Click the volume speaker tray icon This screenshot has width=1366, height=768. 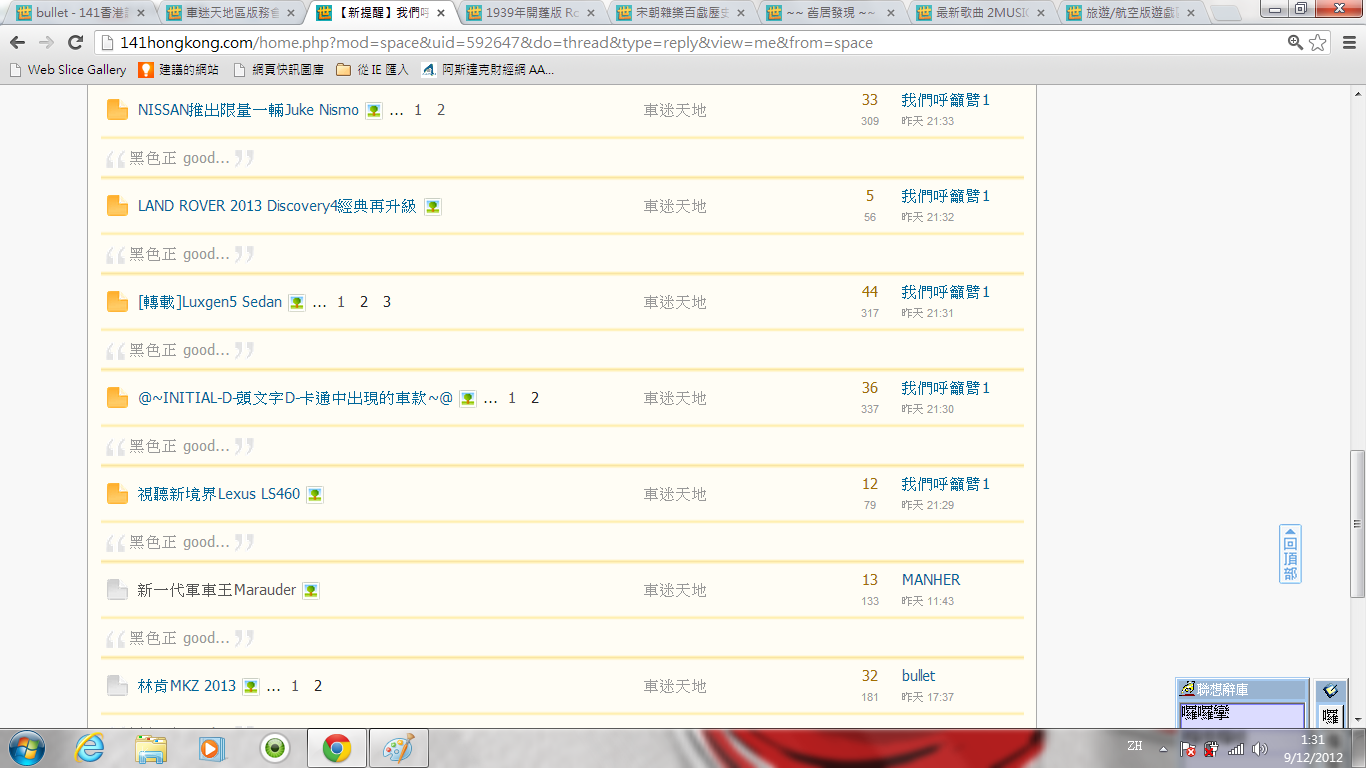tap(1259, 748)
